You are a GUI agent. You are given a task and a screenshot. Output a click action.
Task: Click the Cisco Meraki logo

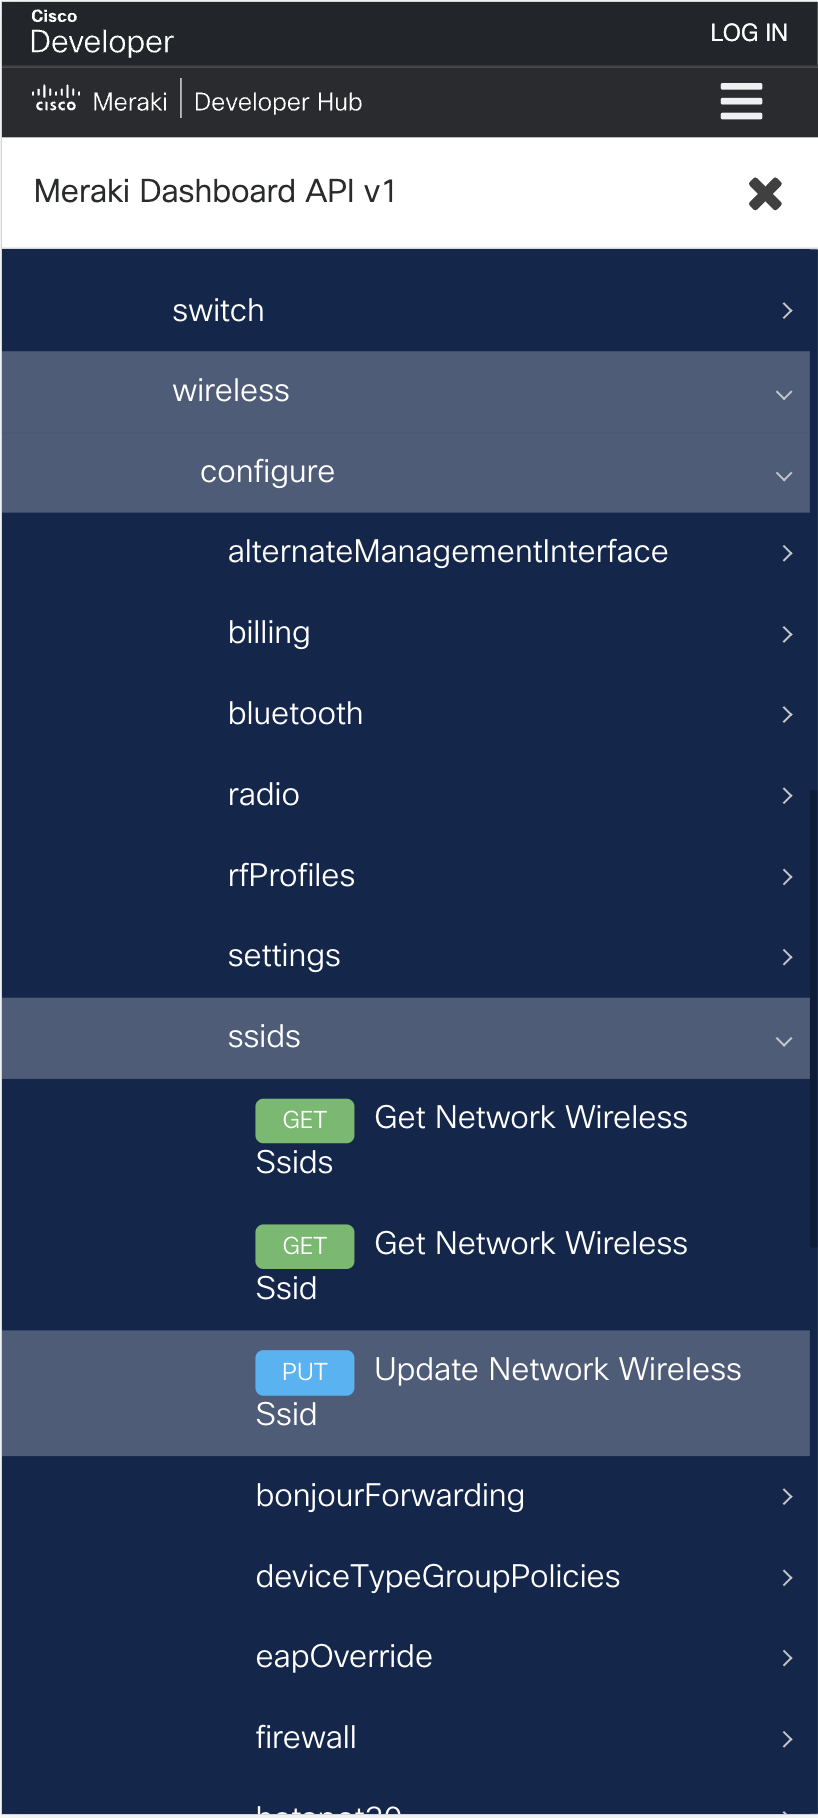click(97, 100)
